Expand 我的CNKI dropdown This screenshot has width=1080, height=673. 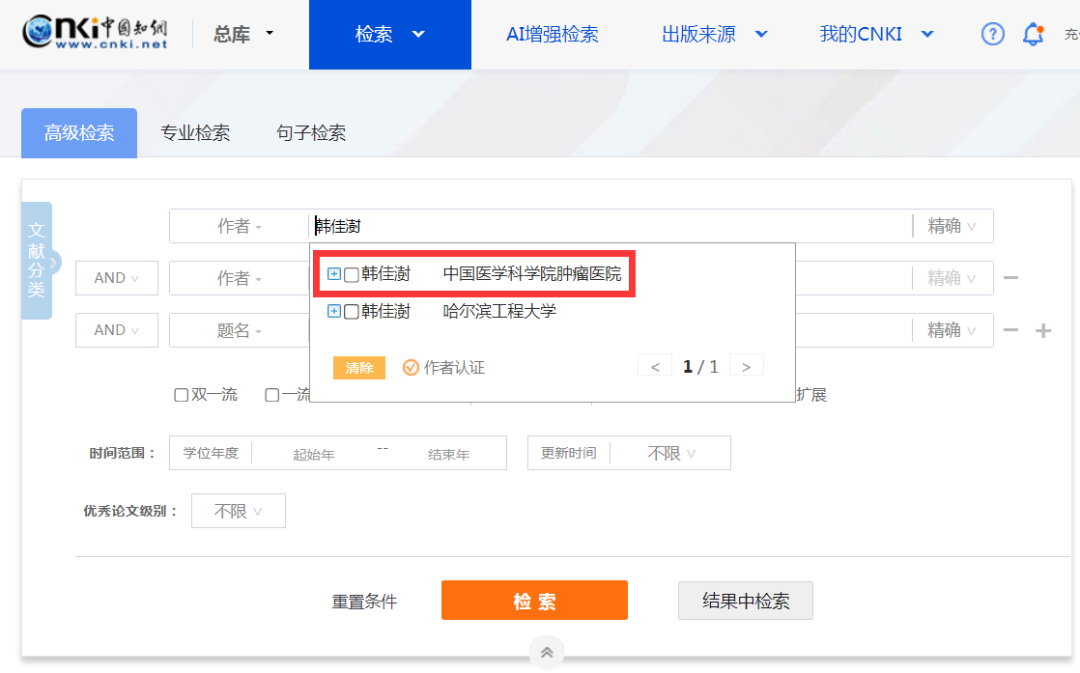point(876,34)
